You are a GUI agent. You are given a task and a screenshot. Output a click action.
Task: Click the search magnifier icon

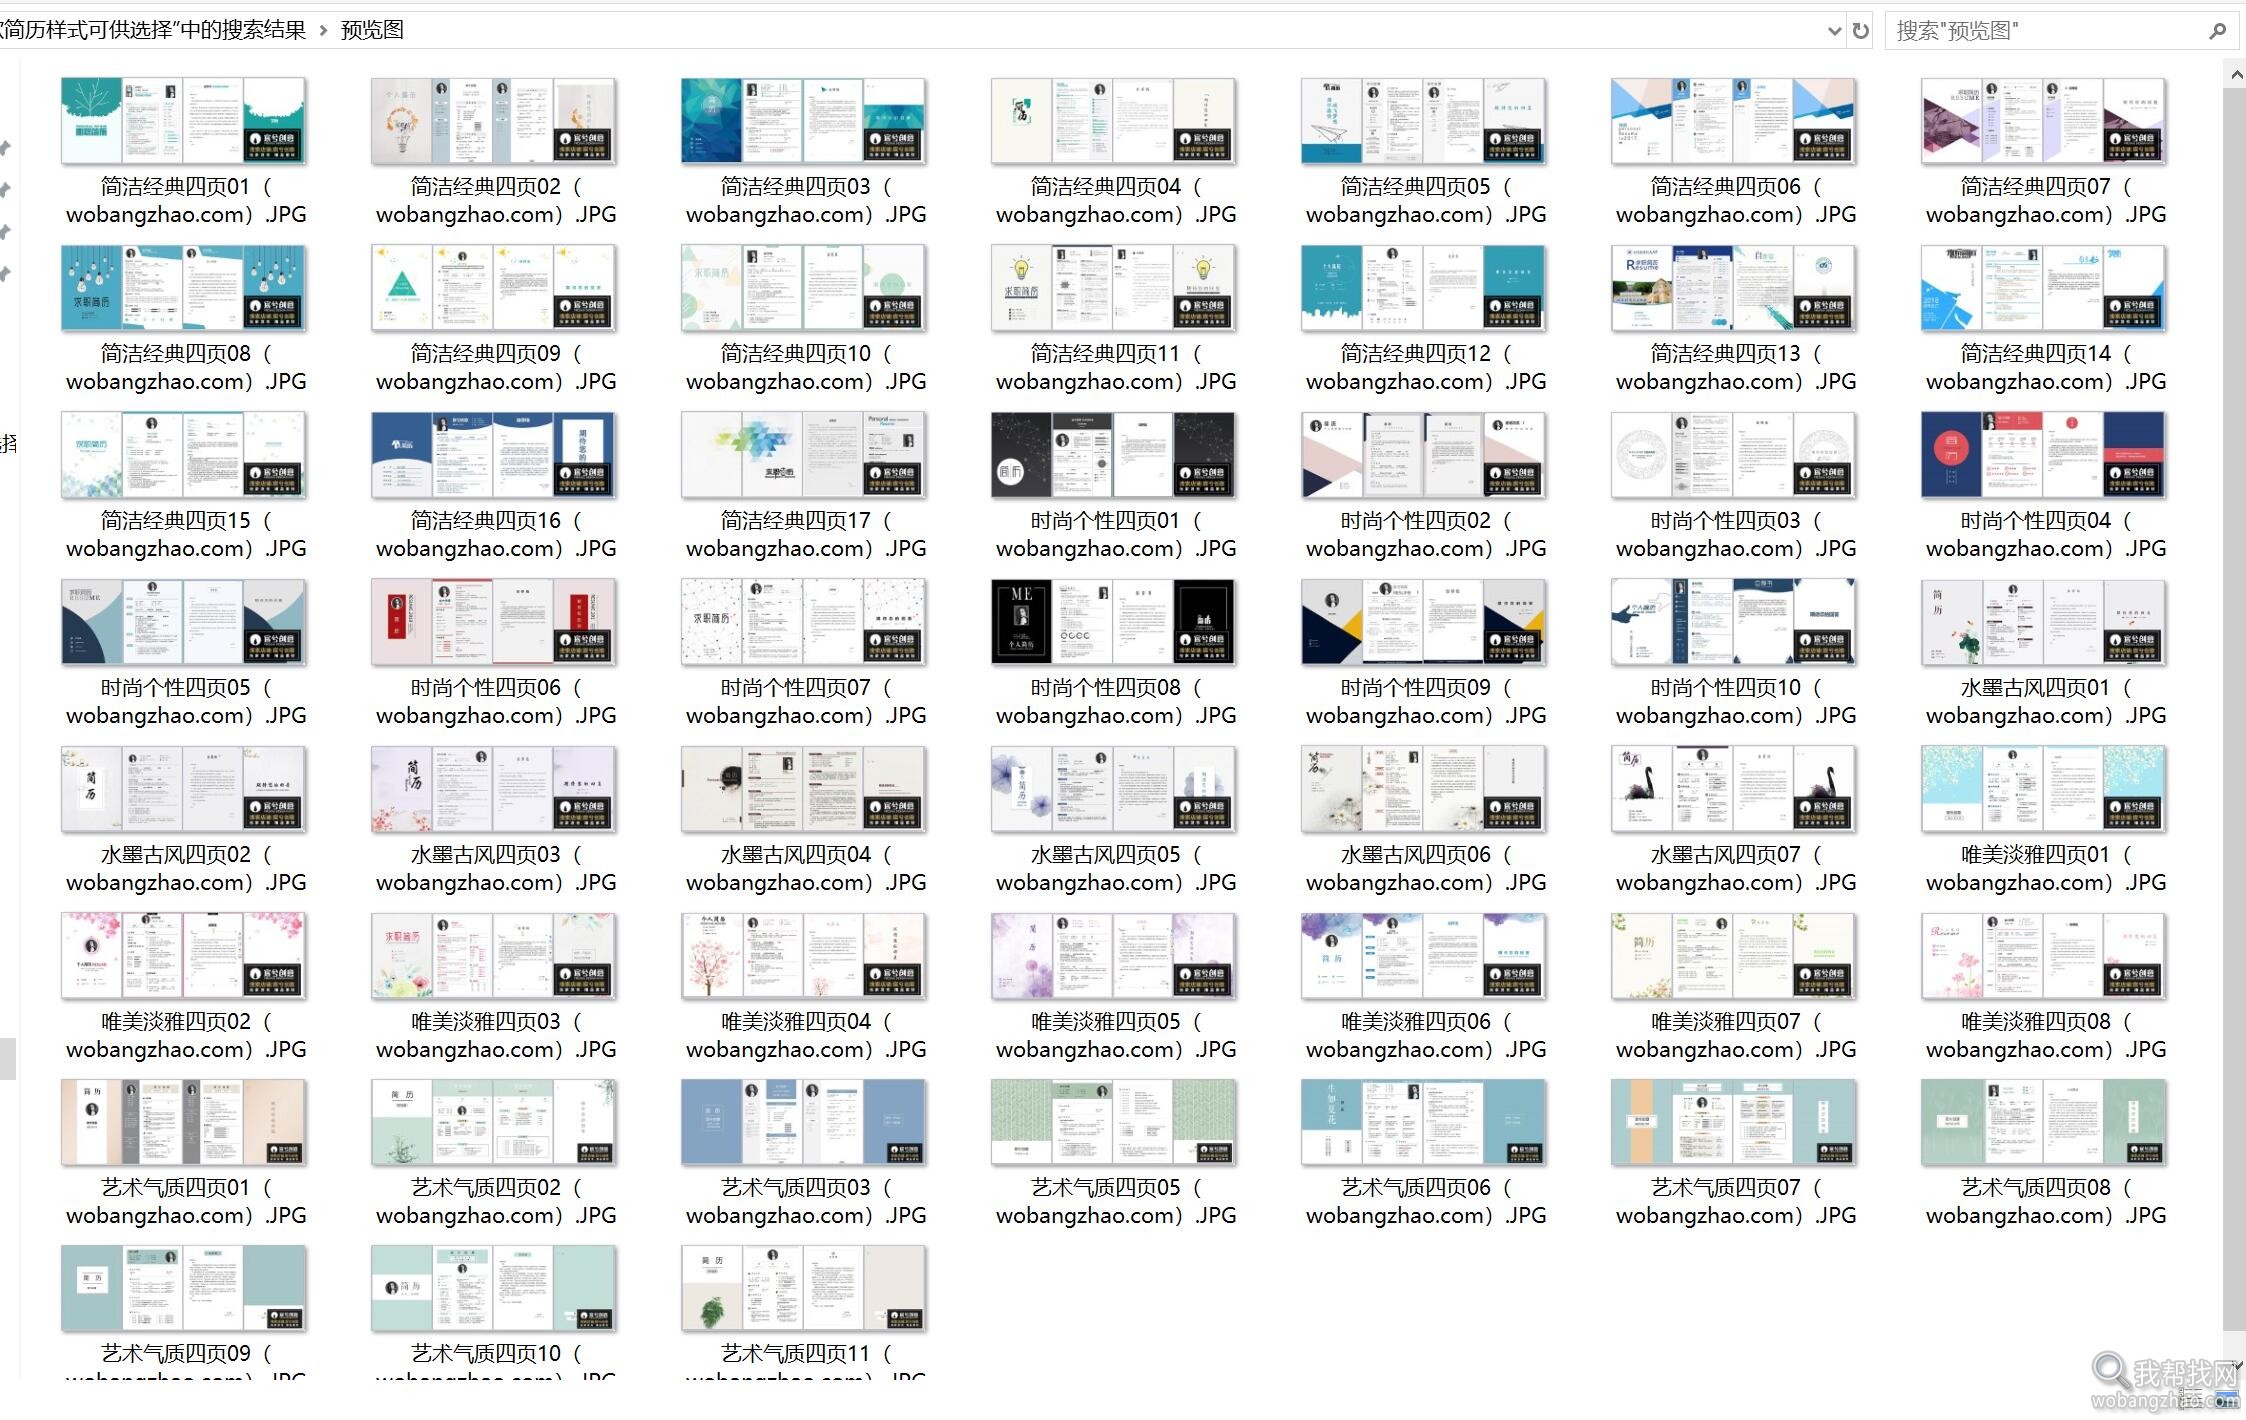[2217, 31]
